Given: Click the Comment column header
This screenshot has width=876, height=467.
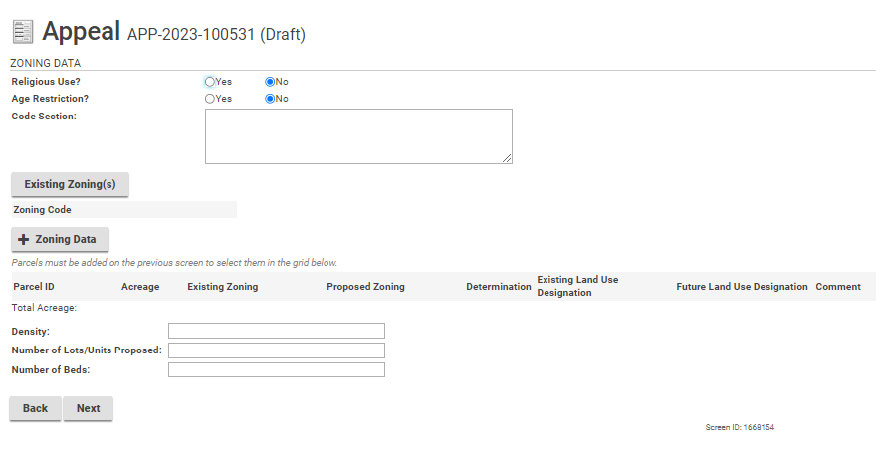Looking at the screenshot, I should (837, 287).
